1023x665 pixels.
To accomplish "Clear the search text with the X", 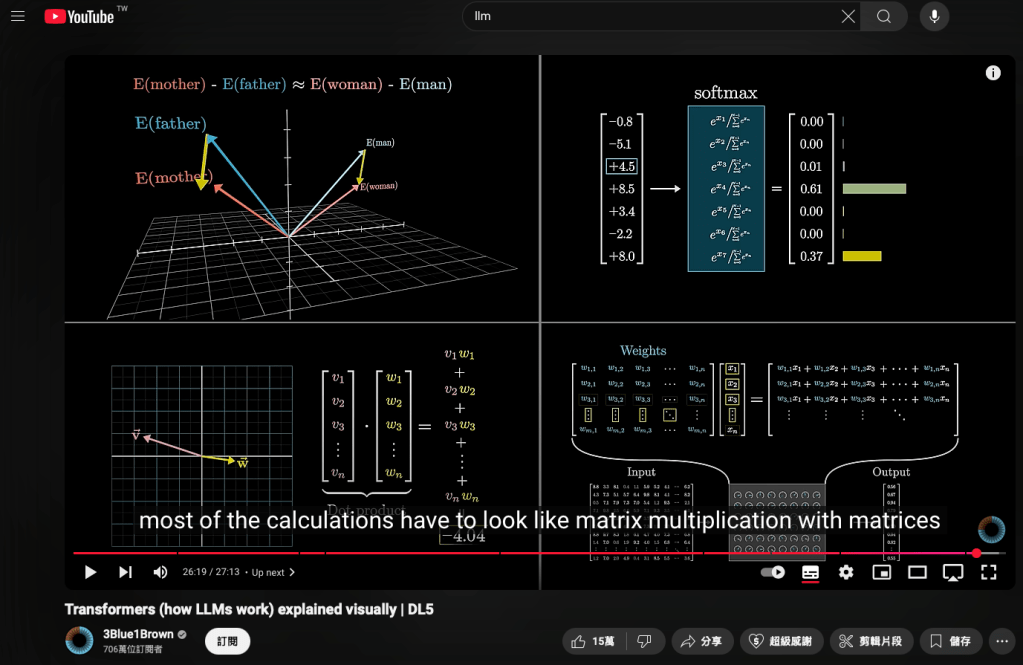I will [848, 16].
